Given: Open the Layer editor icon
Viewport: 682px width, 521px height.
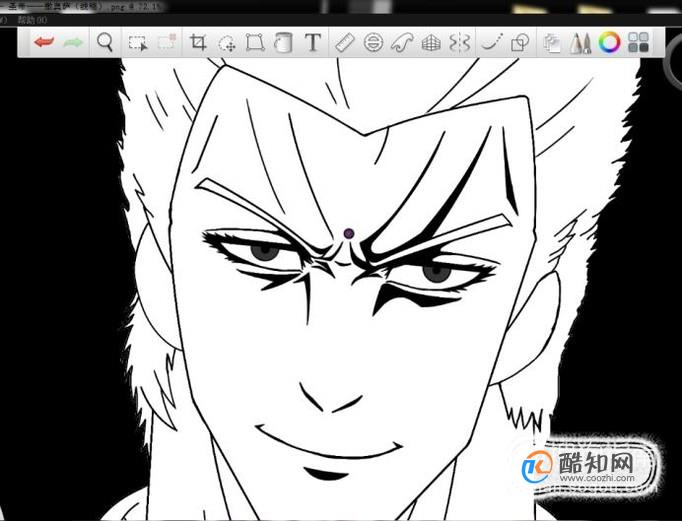Looking at the screenshot, I should coord(552,43).
